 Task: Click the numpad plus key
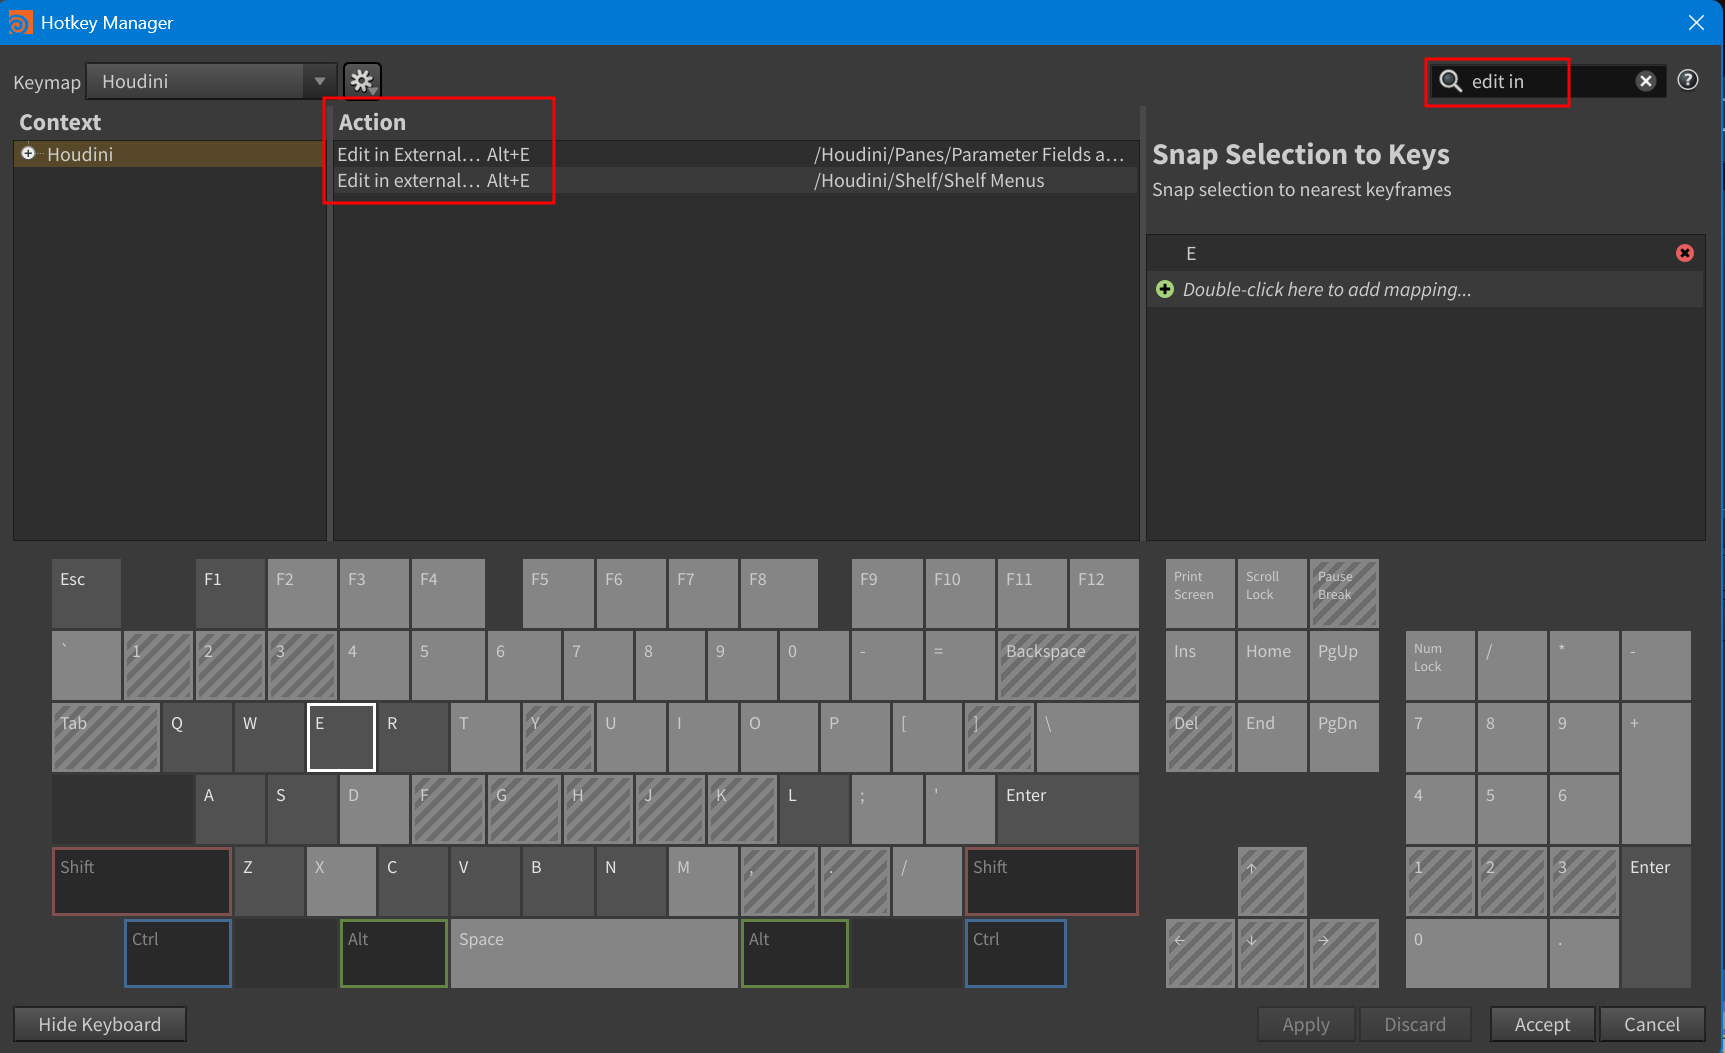click(x=1656, y=773)
